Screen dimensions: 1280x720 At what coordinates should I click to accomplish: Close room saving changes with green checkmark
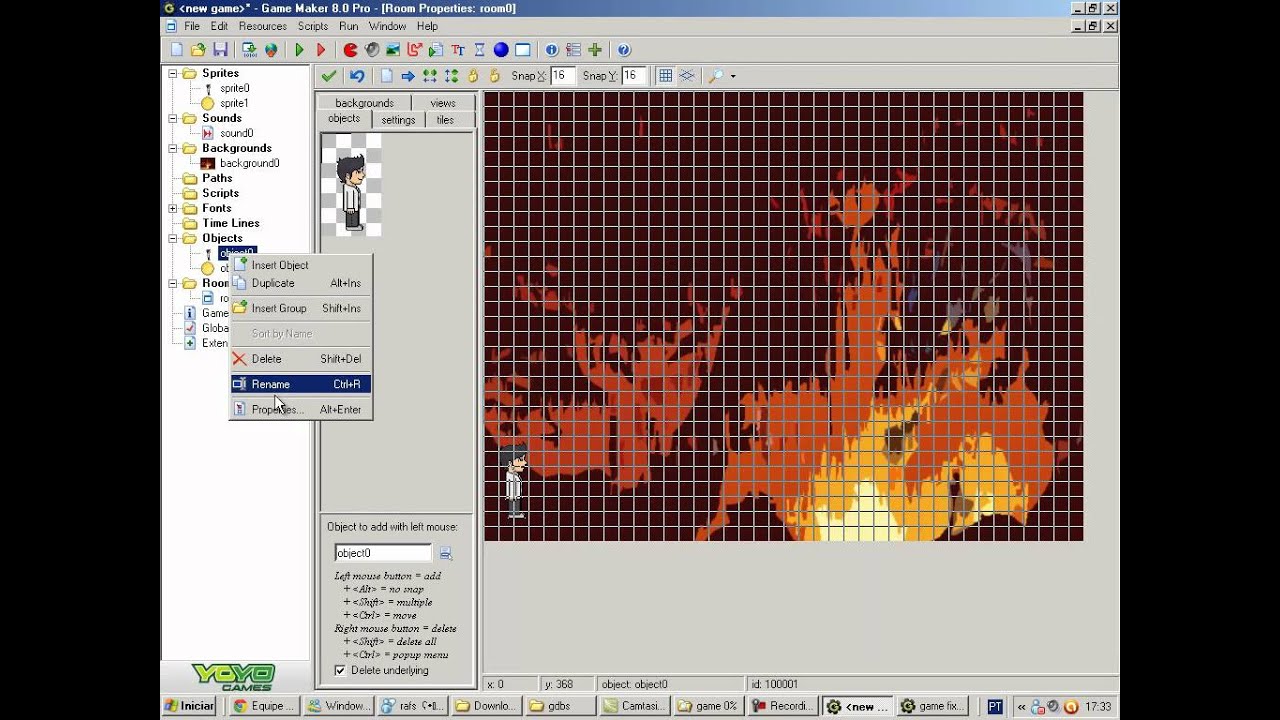tap(328, 76)
